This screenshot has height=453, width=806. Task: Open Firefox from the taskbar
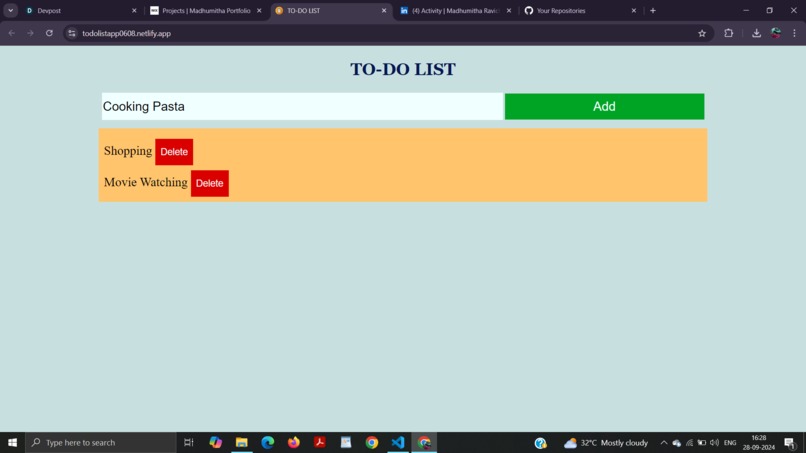tap(294, 442)
